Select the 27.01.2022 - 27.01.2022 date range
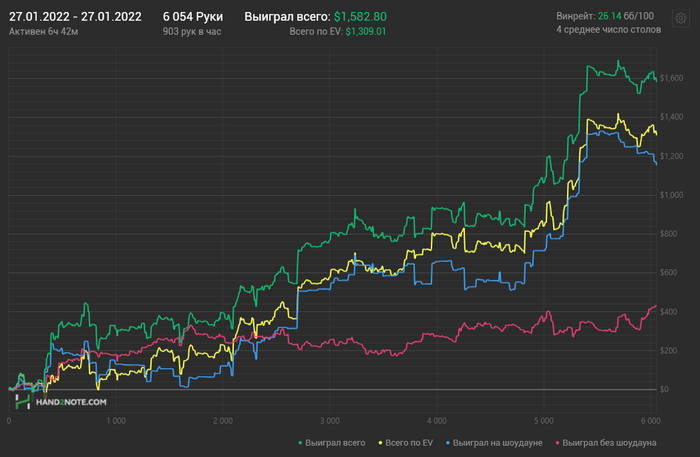The height and width of the screenshot is (457, 700). [x=75, y=17]
